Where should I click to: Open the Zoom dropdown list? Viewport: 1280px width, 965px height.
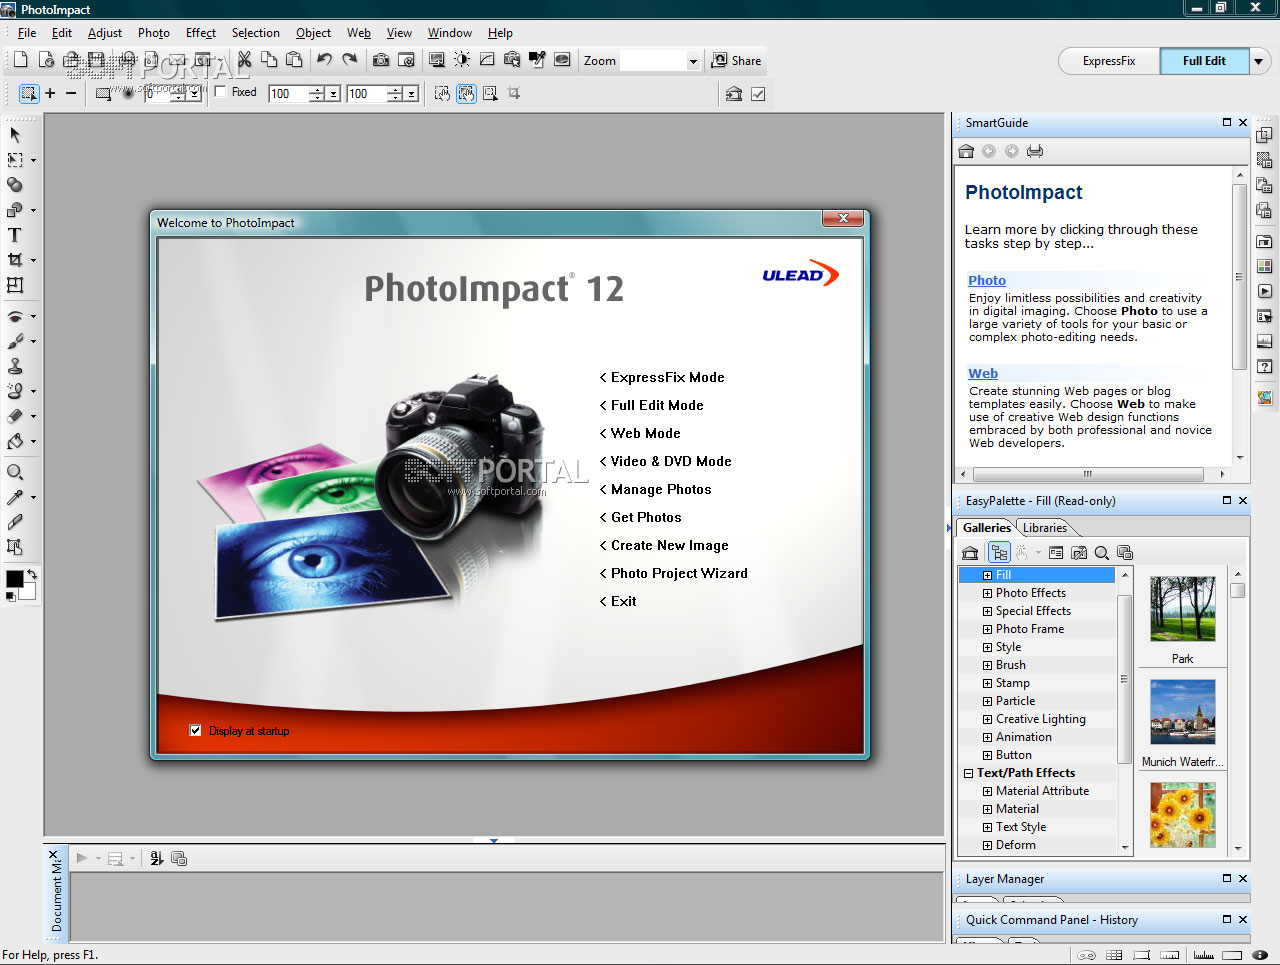693,61
